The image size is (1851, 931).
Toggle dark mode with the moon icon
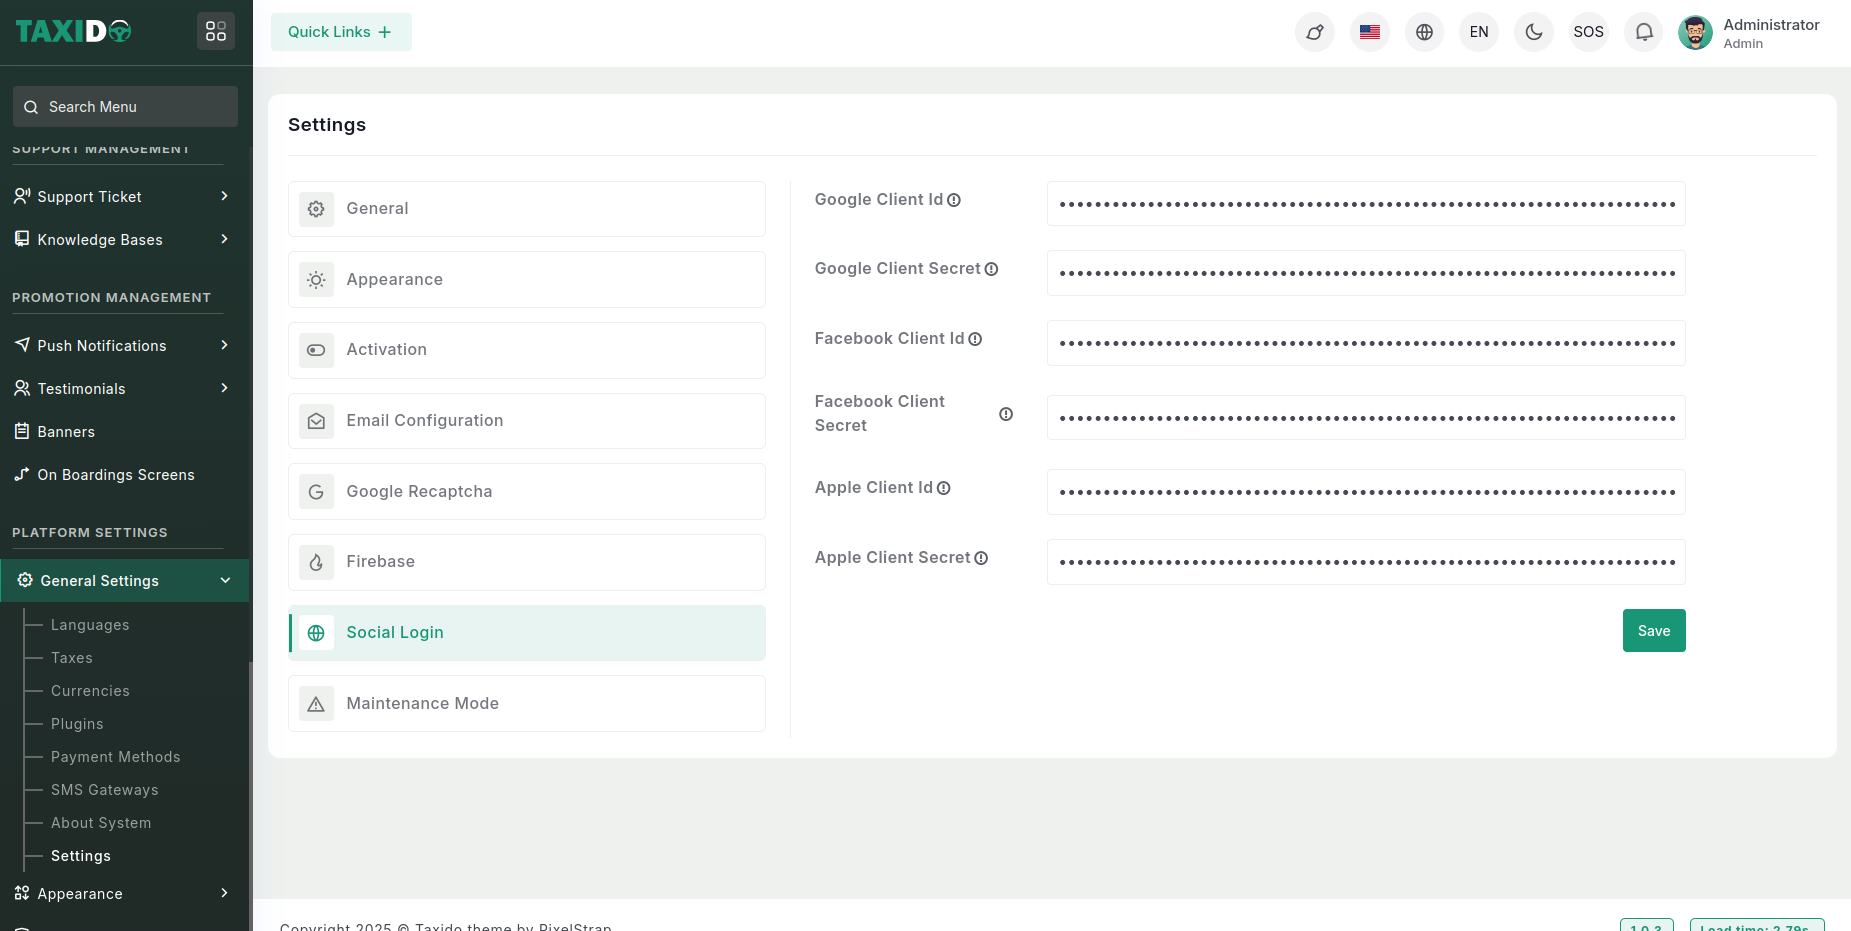click(x=1533, y=32)
